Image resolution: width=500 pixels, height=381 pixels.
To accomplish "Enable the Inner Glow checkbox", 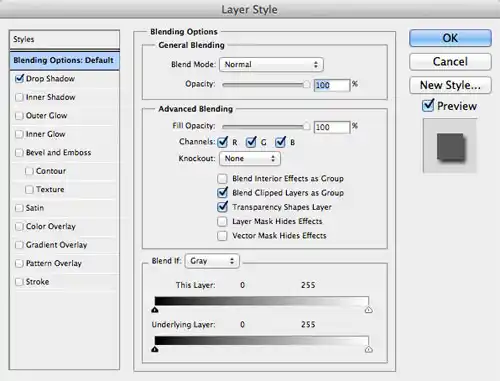I will click(19, 134).
